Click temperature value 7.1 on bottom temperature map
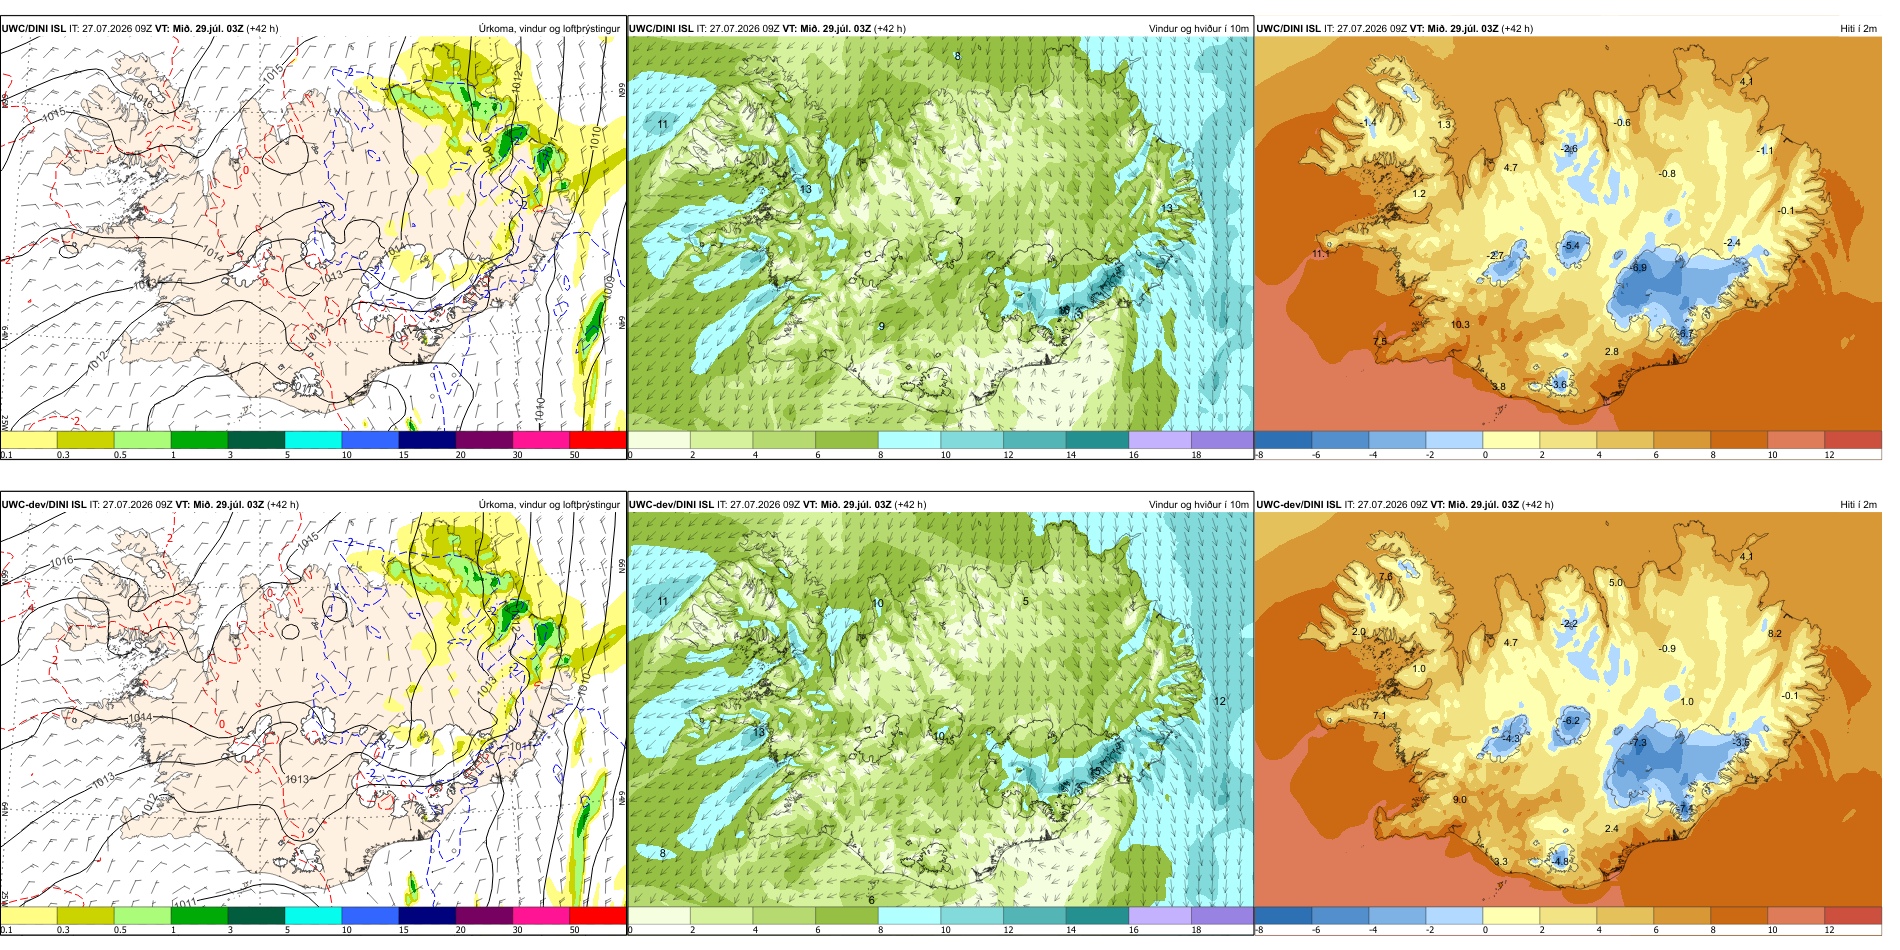Screen dimensions: 1900x950 click(x=1380, y=716)
